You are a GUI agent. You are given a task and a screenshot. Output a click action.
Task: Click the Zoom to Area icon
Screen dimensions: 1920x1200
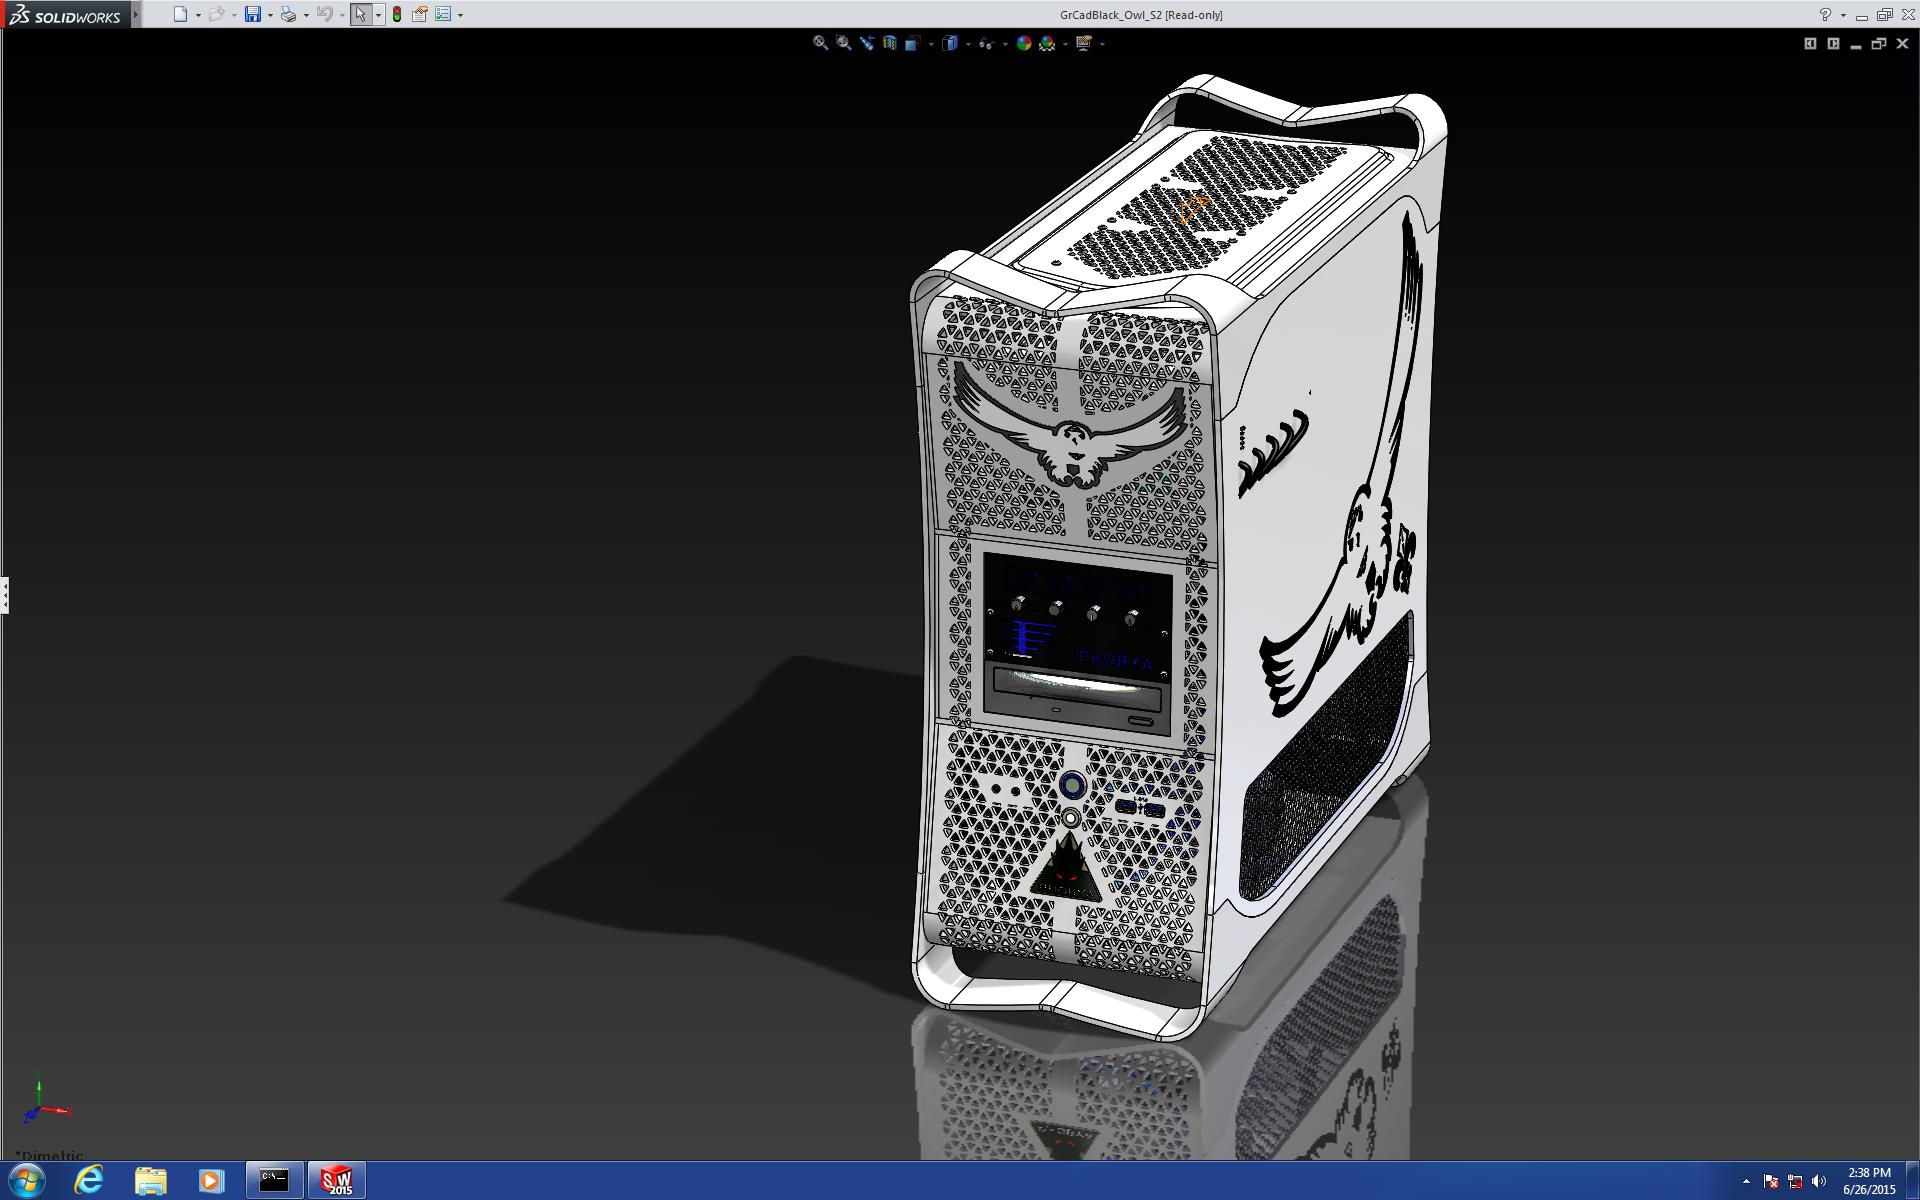click(x=844, y=43)
